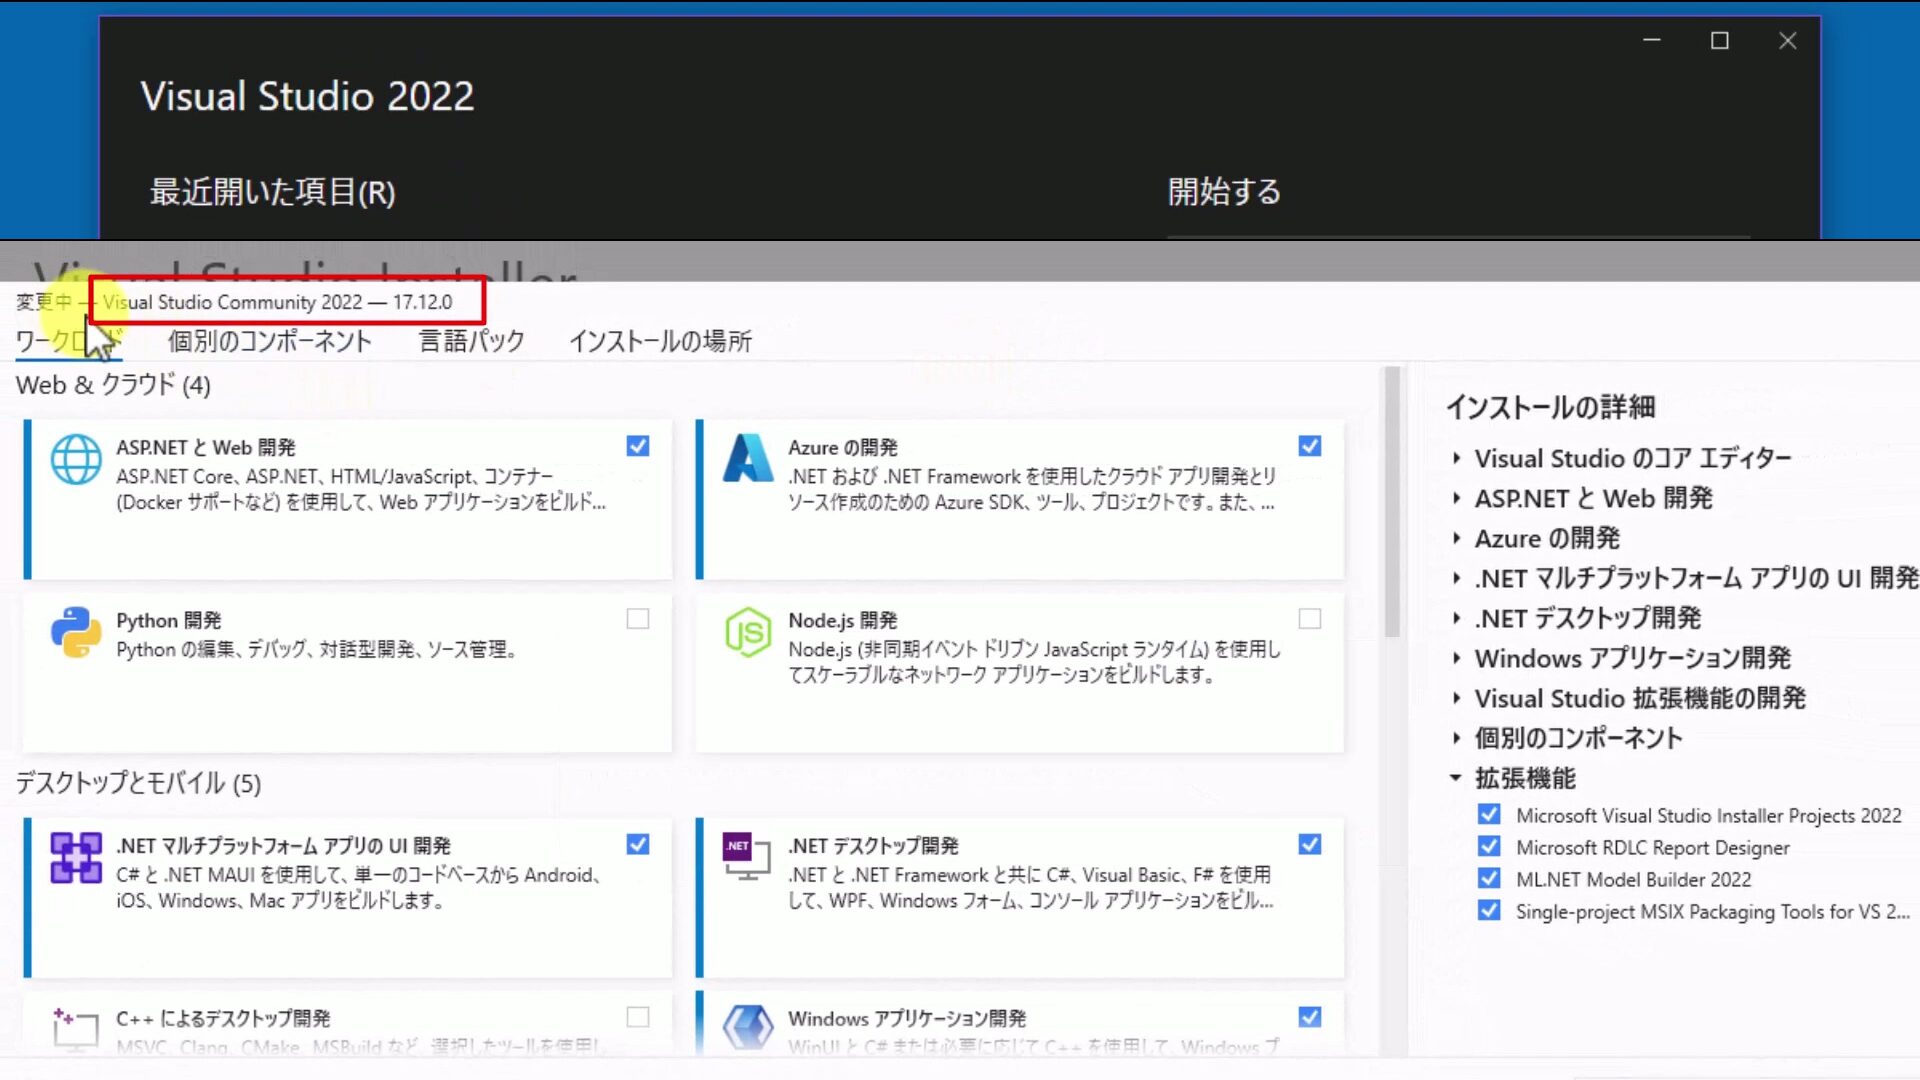Check C++ によるデスクトップ開発 checkbox
The image size is (1920, 1080).
[x=638, y=1017]
